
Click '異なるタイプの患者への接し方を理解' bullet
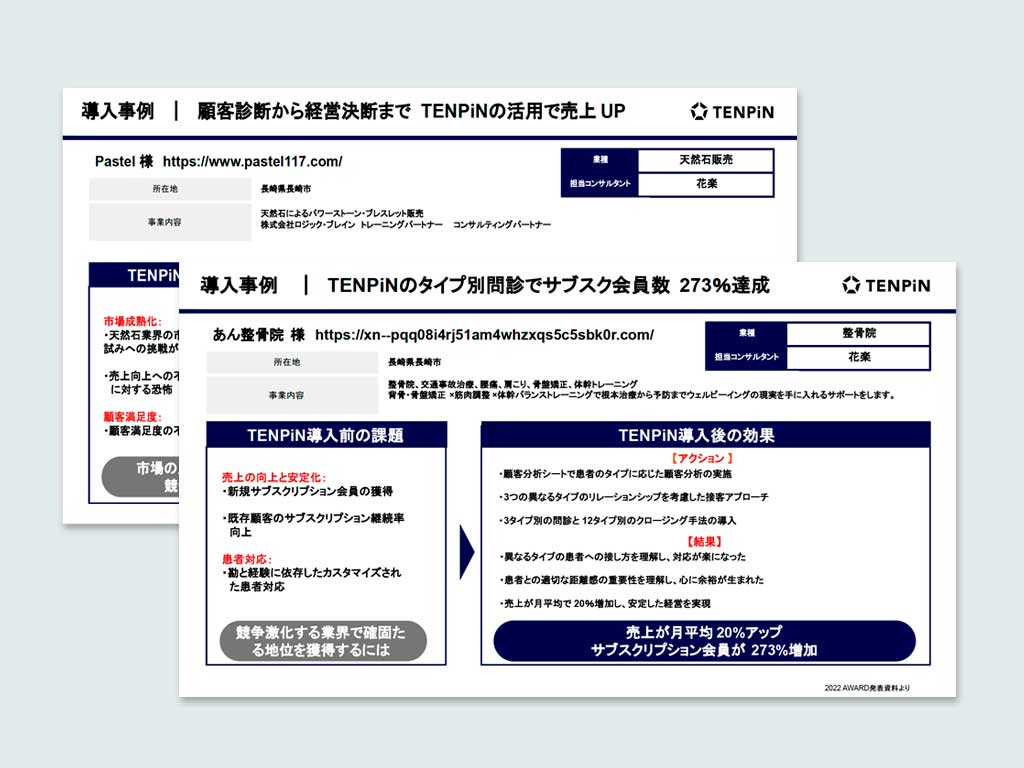point(622,556)
